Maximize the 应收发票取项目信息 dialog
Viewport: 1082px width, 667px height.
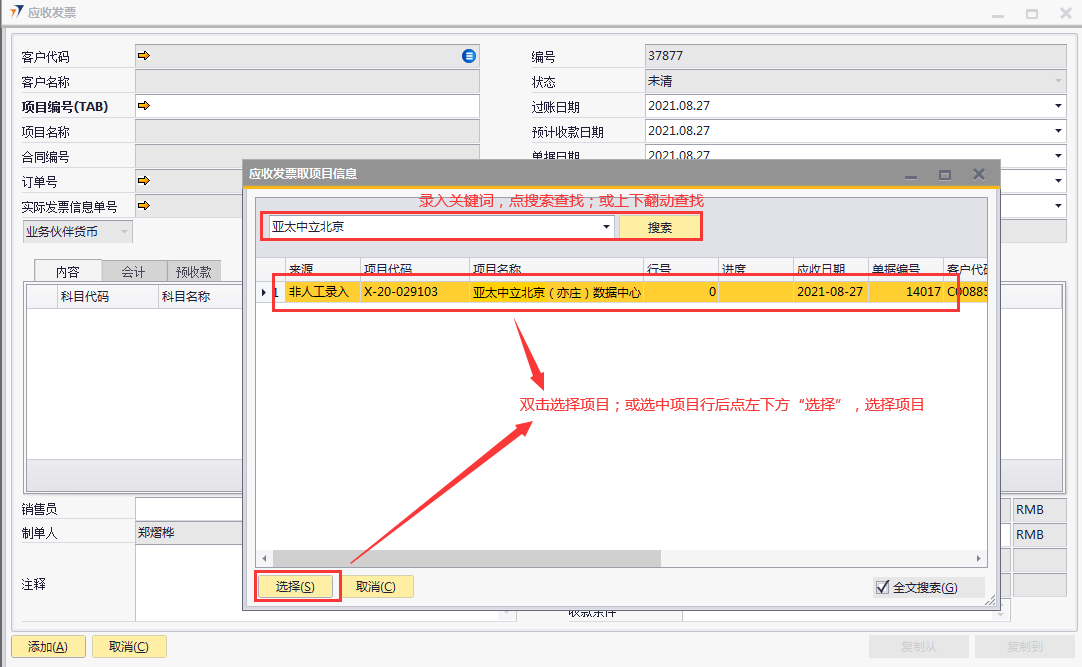pos(944,174)
